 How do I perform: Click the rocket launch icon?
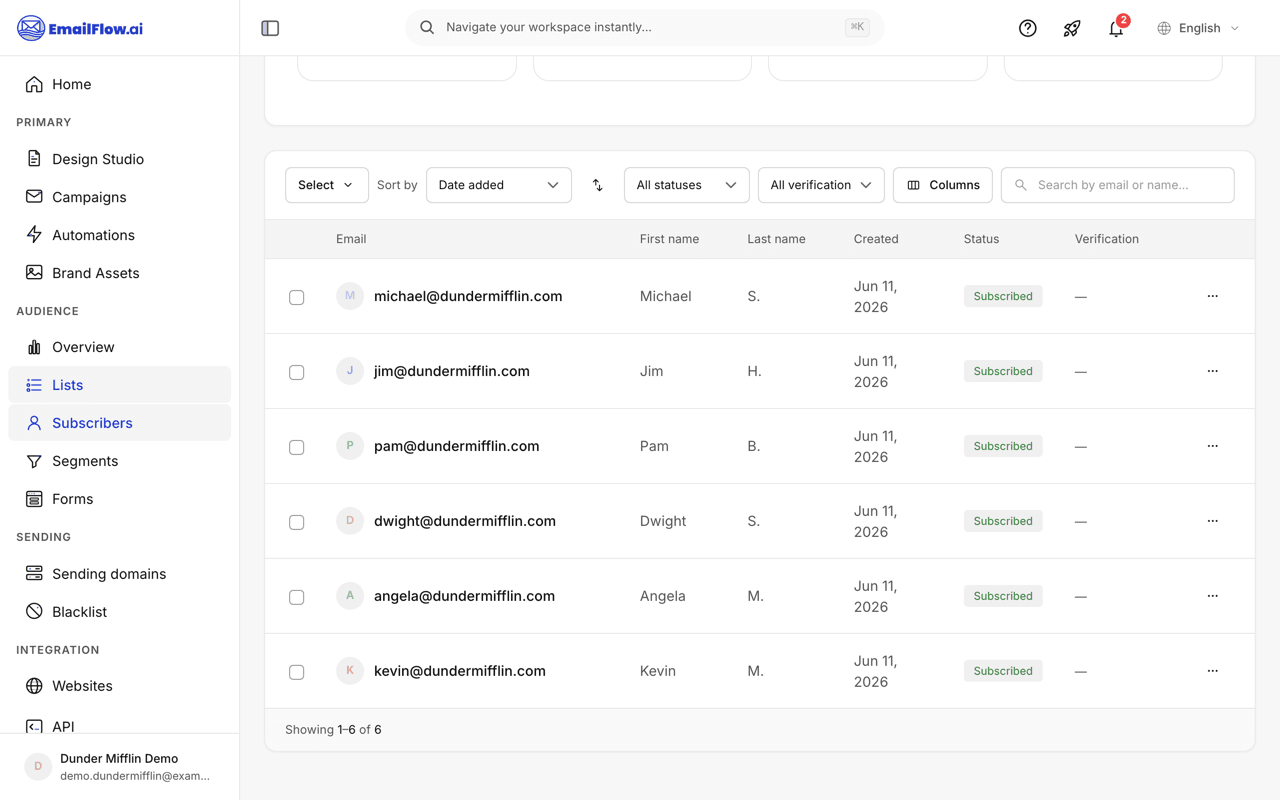tap(1072, 28)
